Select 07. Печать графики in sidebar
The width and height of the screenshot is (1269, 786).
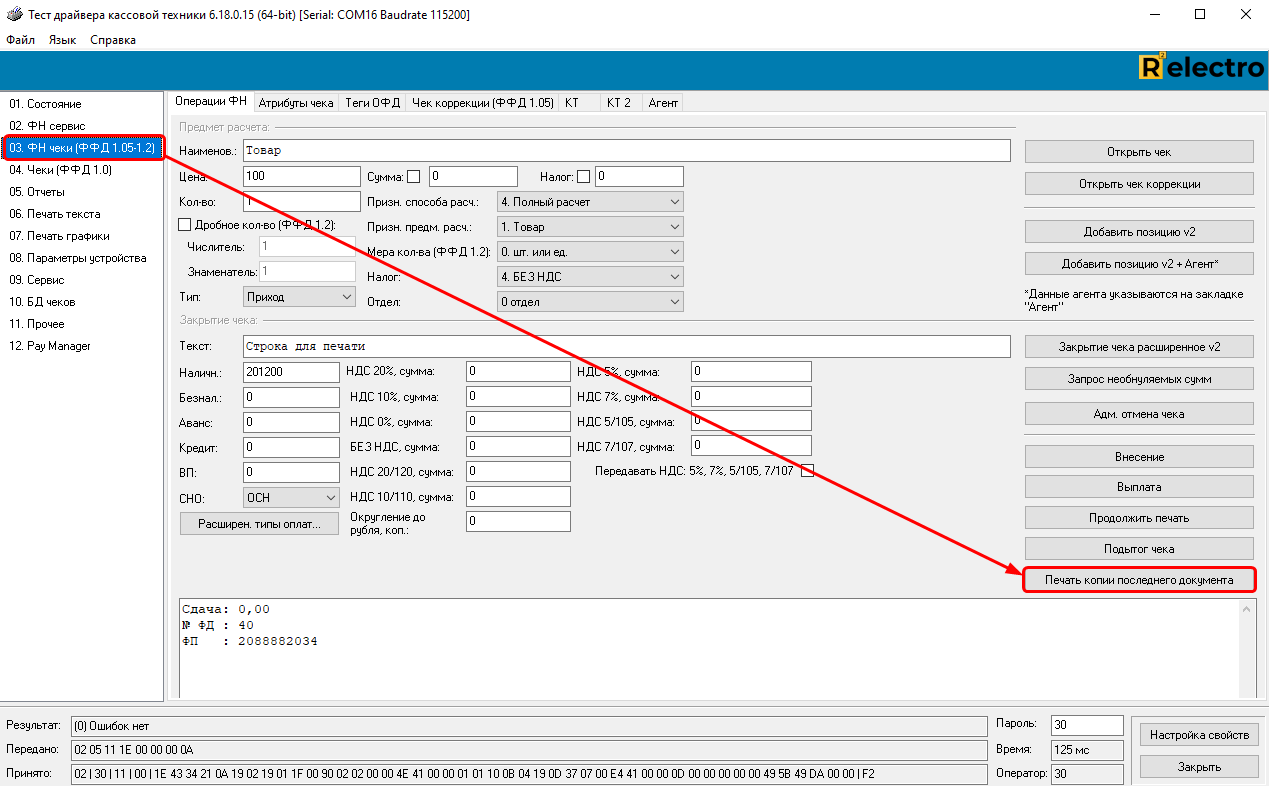click(x=59, y=236)
